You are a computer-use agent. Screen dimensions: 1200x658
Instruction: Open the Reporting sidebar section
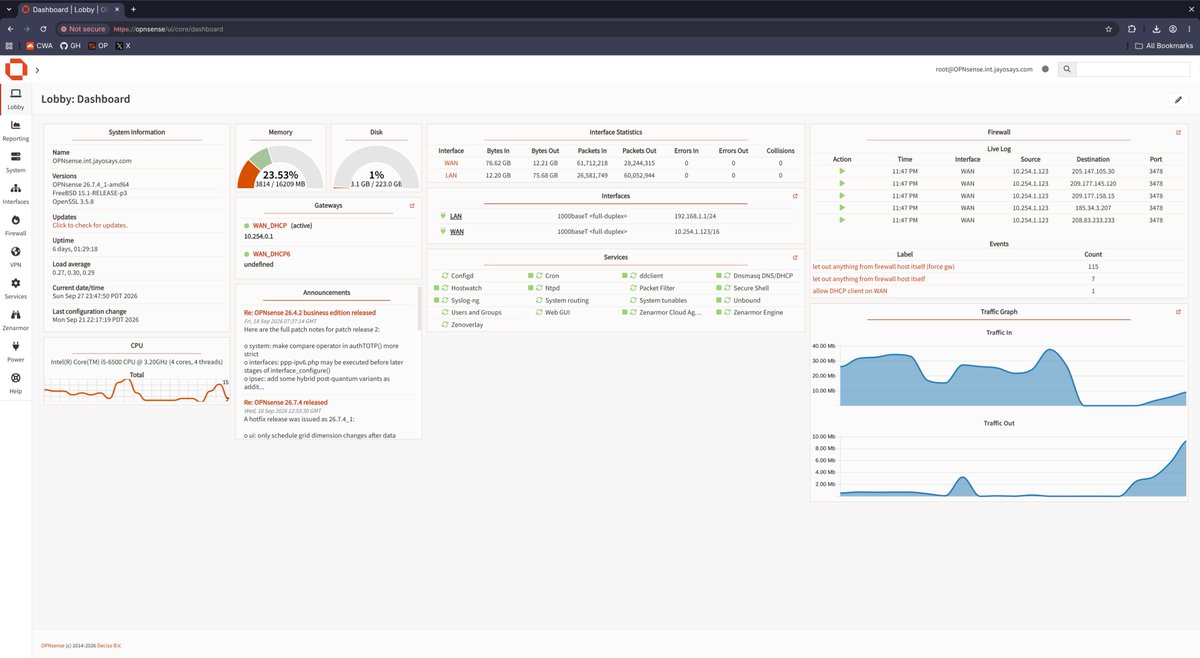coord(15,130)
